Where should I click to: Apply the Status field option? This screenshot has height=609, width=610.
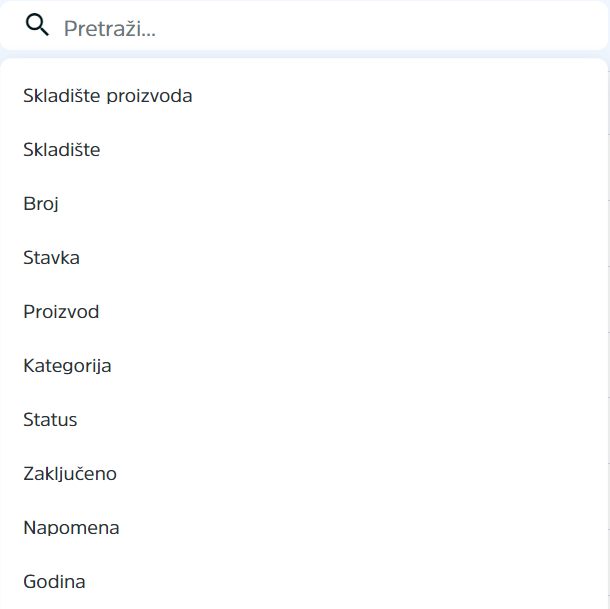coord(304,419)
